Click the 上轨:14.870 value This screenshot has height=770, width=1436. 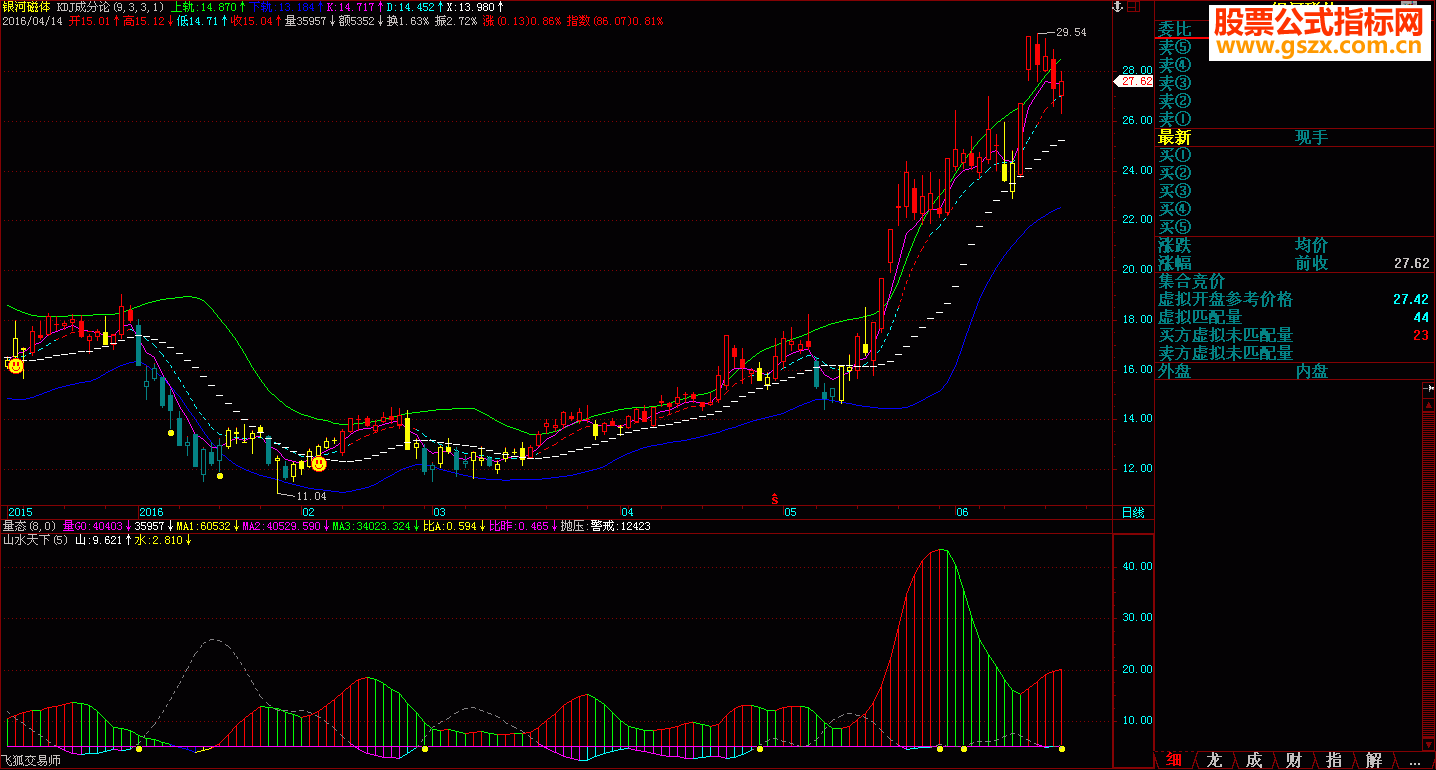[x=205, y=6]
